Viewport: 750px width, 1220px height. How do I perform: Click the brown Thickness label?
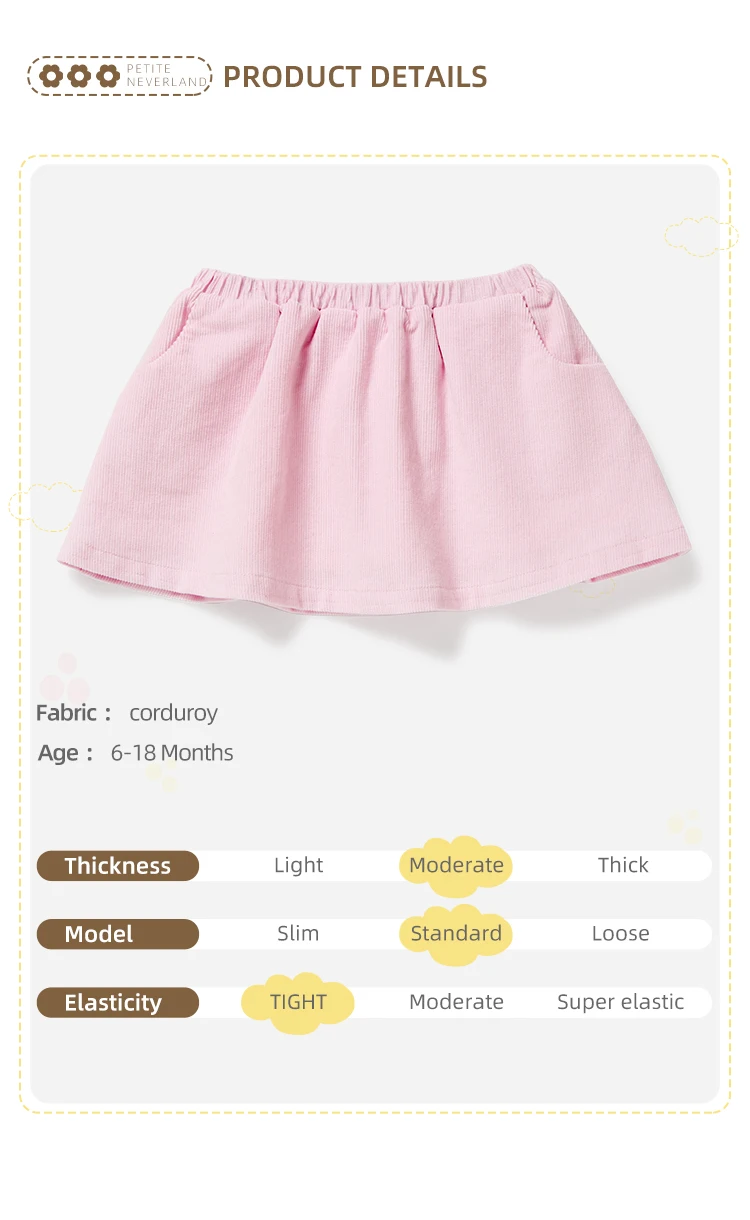(x=118, y=866)
